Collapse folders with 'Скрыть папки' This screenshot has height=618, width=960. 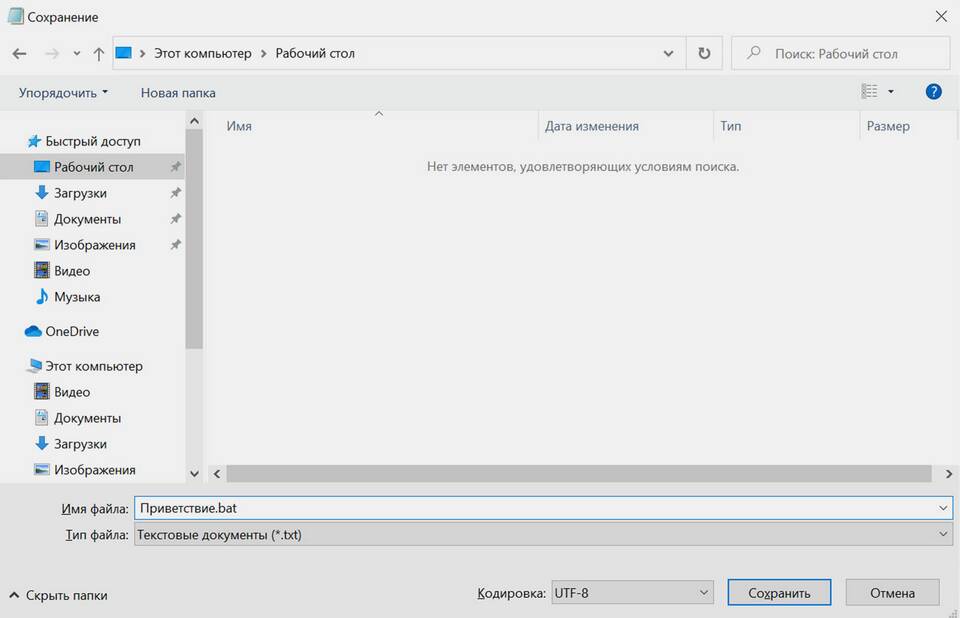click(x=59, y=595)
